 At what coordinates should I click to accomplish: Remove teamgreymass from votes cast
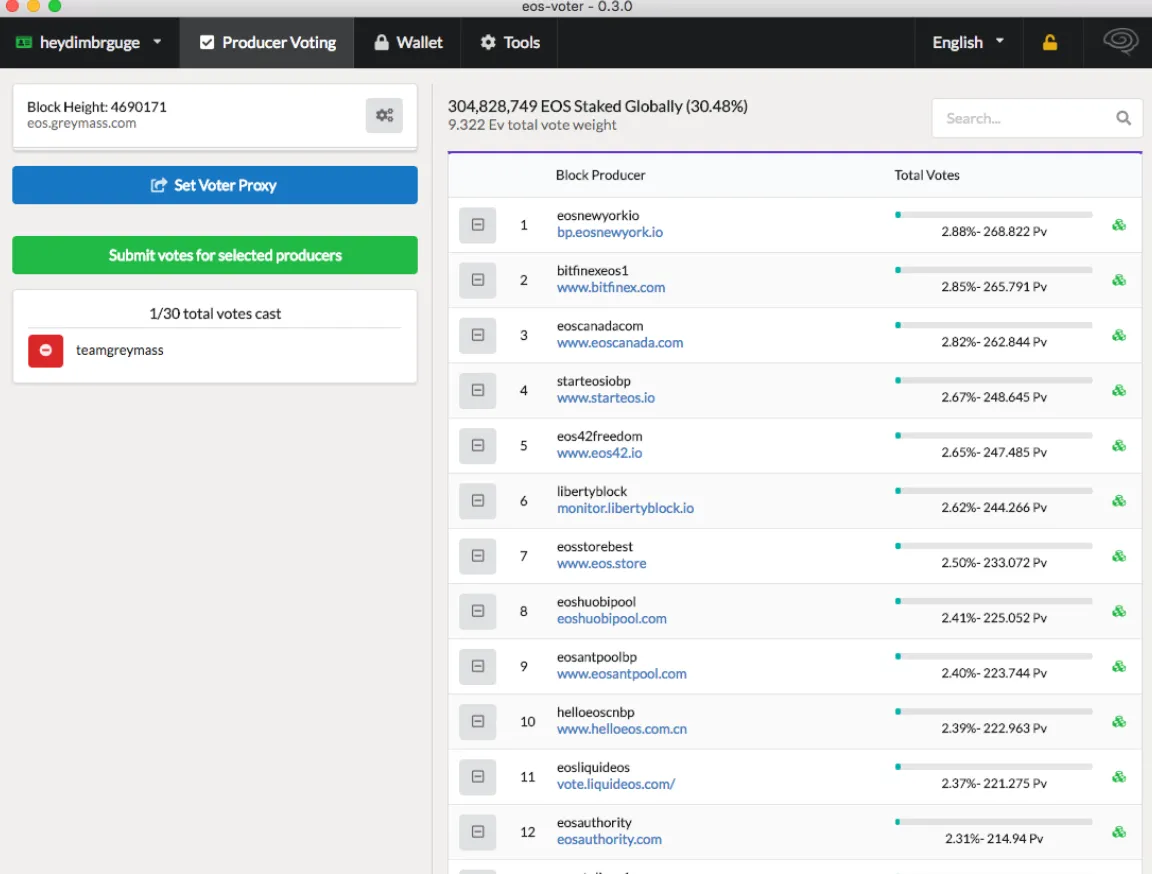point(46,350)
